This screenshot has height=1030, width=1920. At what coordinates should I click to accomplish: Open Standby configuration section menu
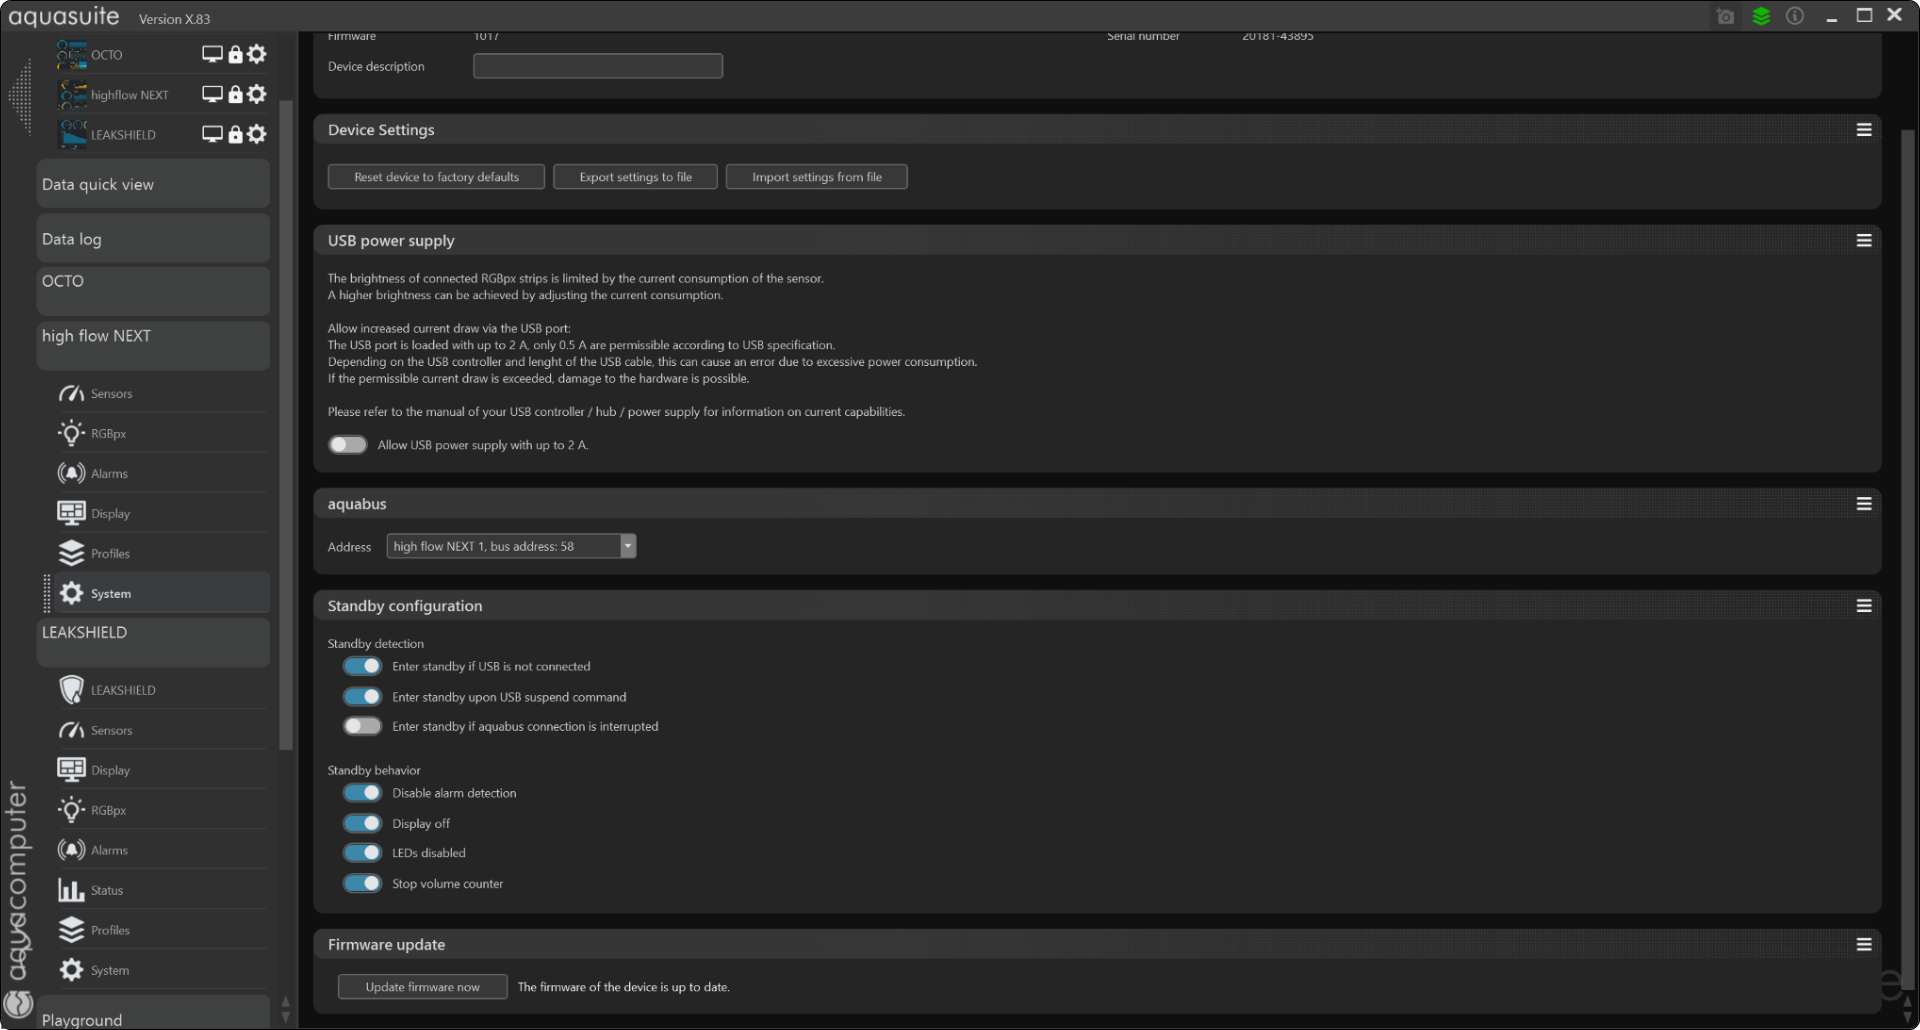(x=1864, y=606)
